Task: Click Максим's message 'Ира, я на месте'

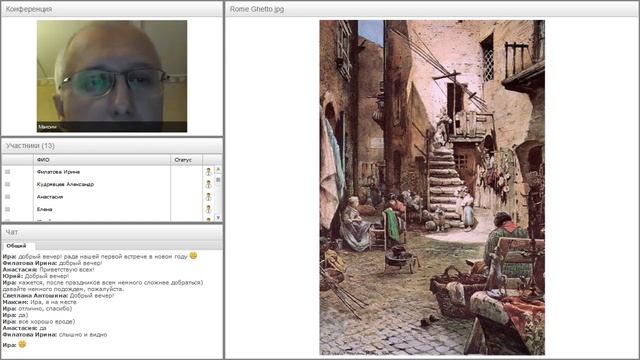Action: pos(53,302)
